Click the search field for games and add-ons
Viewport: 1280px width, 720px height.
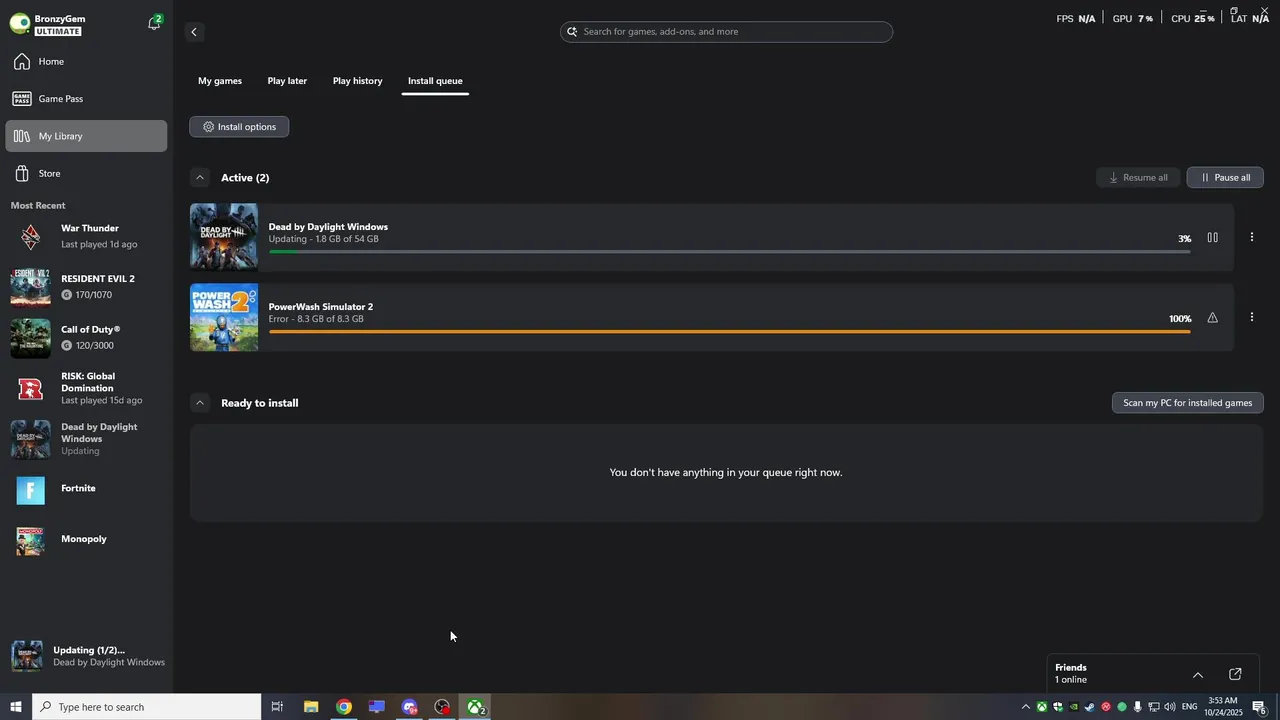[x=726, y=32]
